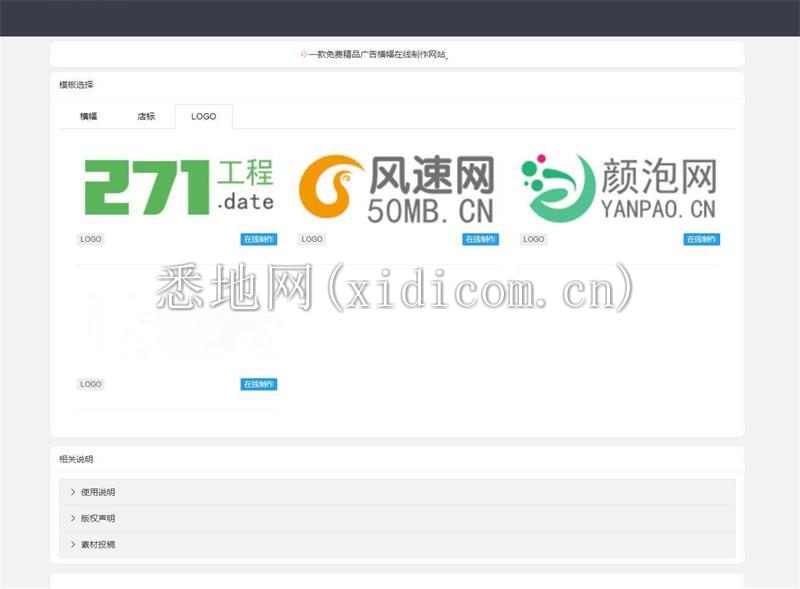Switch to the 横幅 tab

pyautogui.click(x=88, y=116)
